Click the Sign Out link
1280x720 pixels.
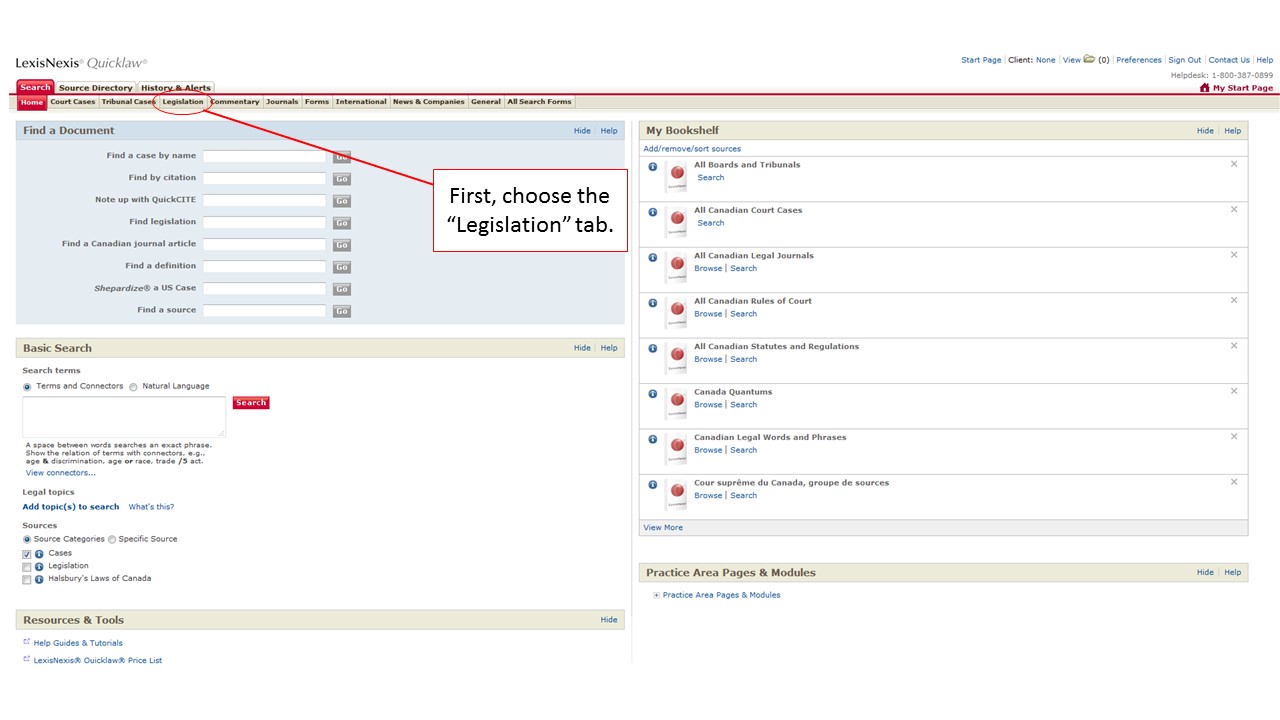[x=1185, y=60]
